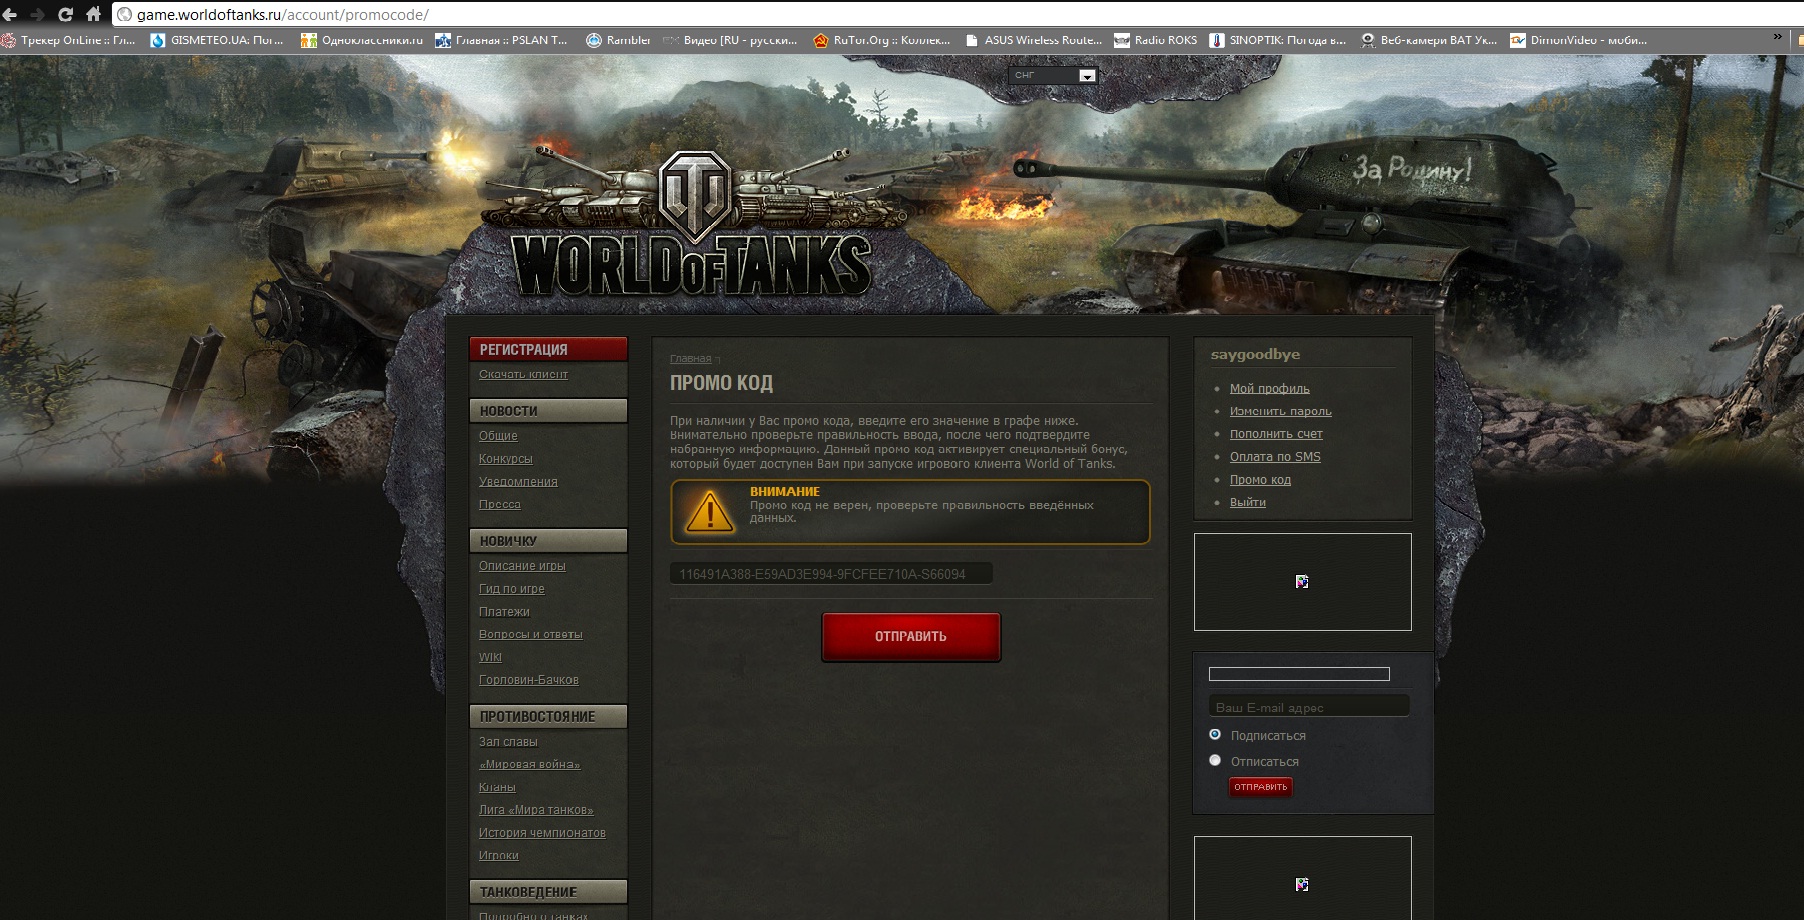Open the Мой профиль link
Screen dimensions: 1804x920
1269,389
